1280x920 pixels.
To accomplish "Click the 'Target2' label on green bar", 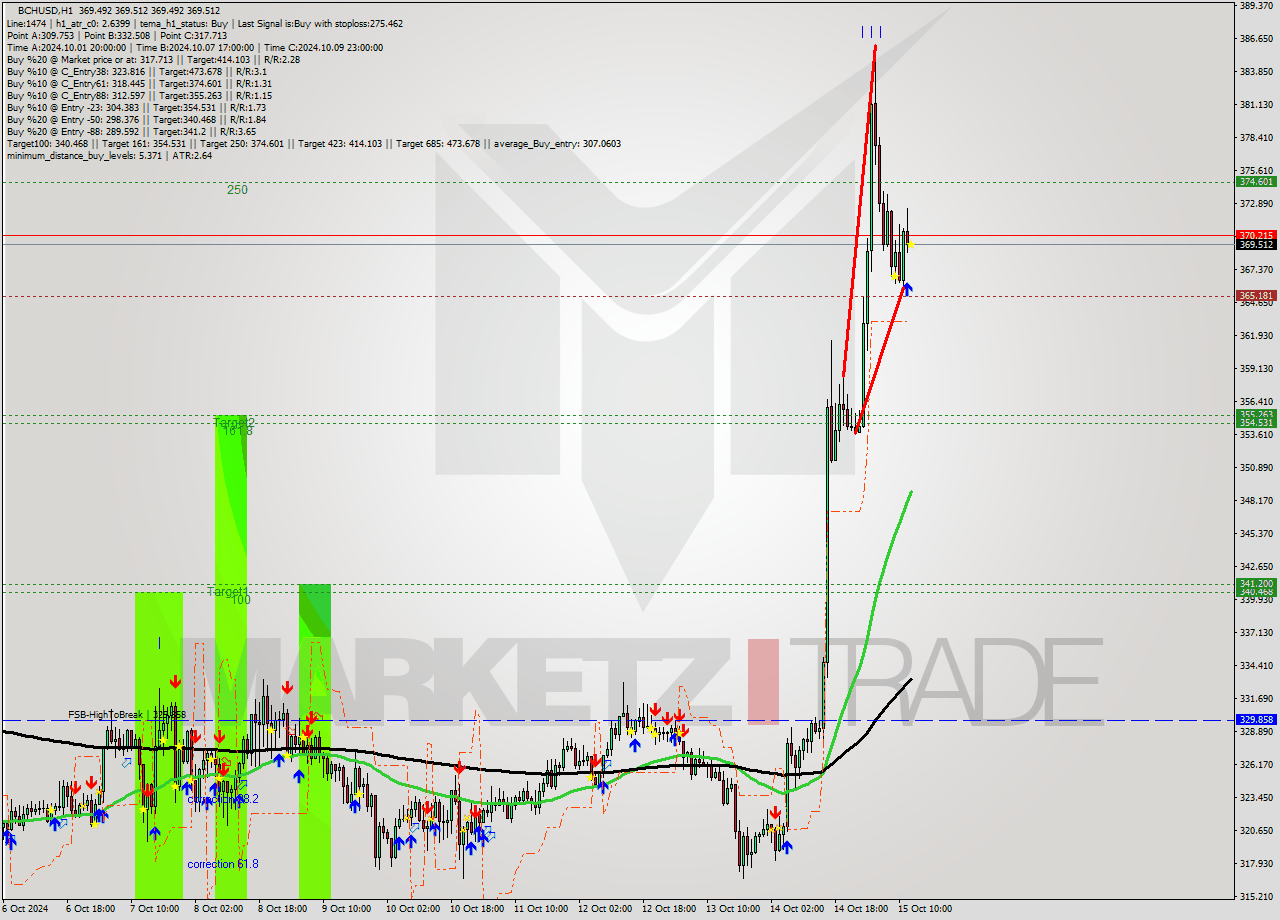I will pos(234,423).
